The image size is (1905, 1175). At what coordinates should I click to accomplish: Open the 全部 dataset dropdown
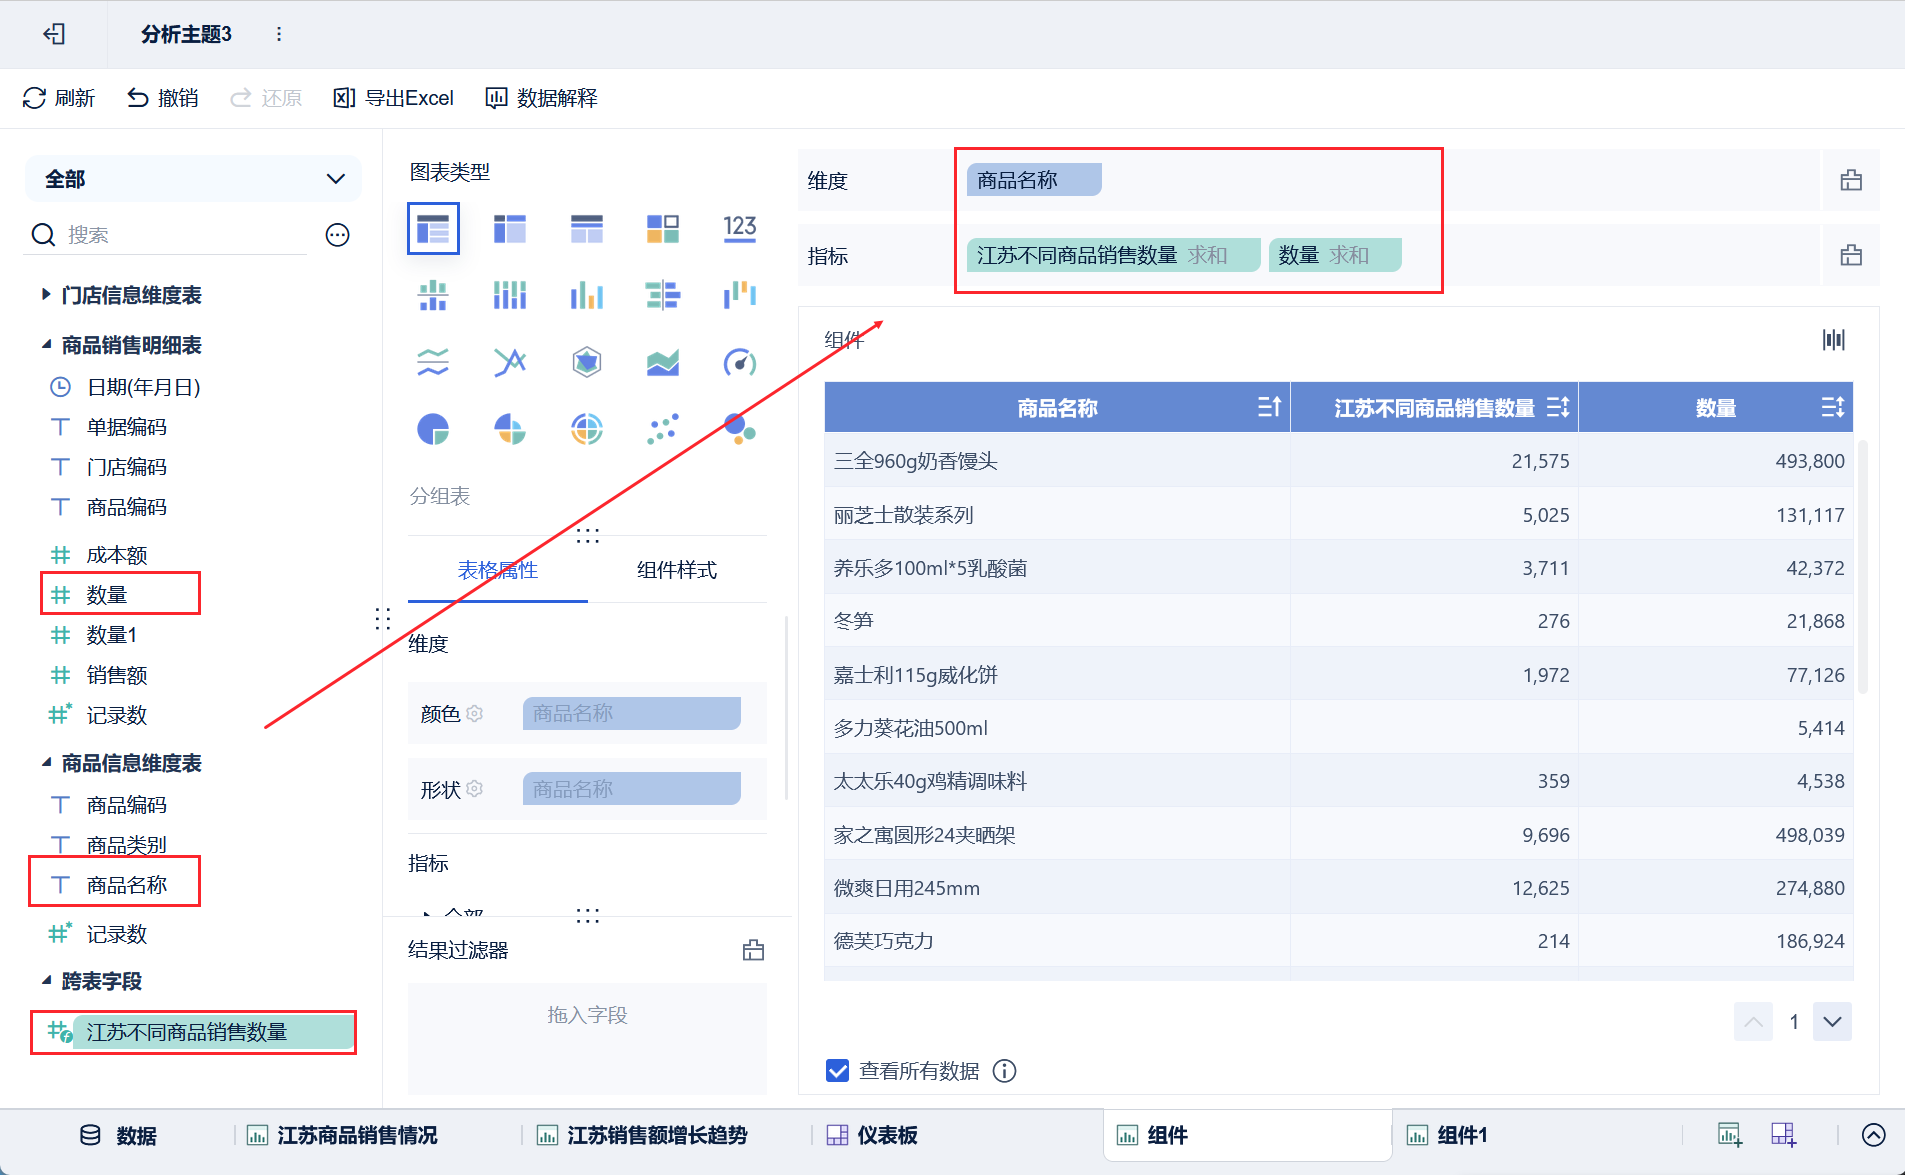[193, 179]
